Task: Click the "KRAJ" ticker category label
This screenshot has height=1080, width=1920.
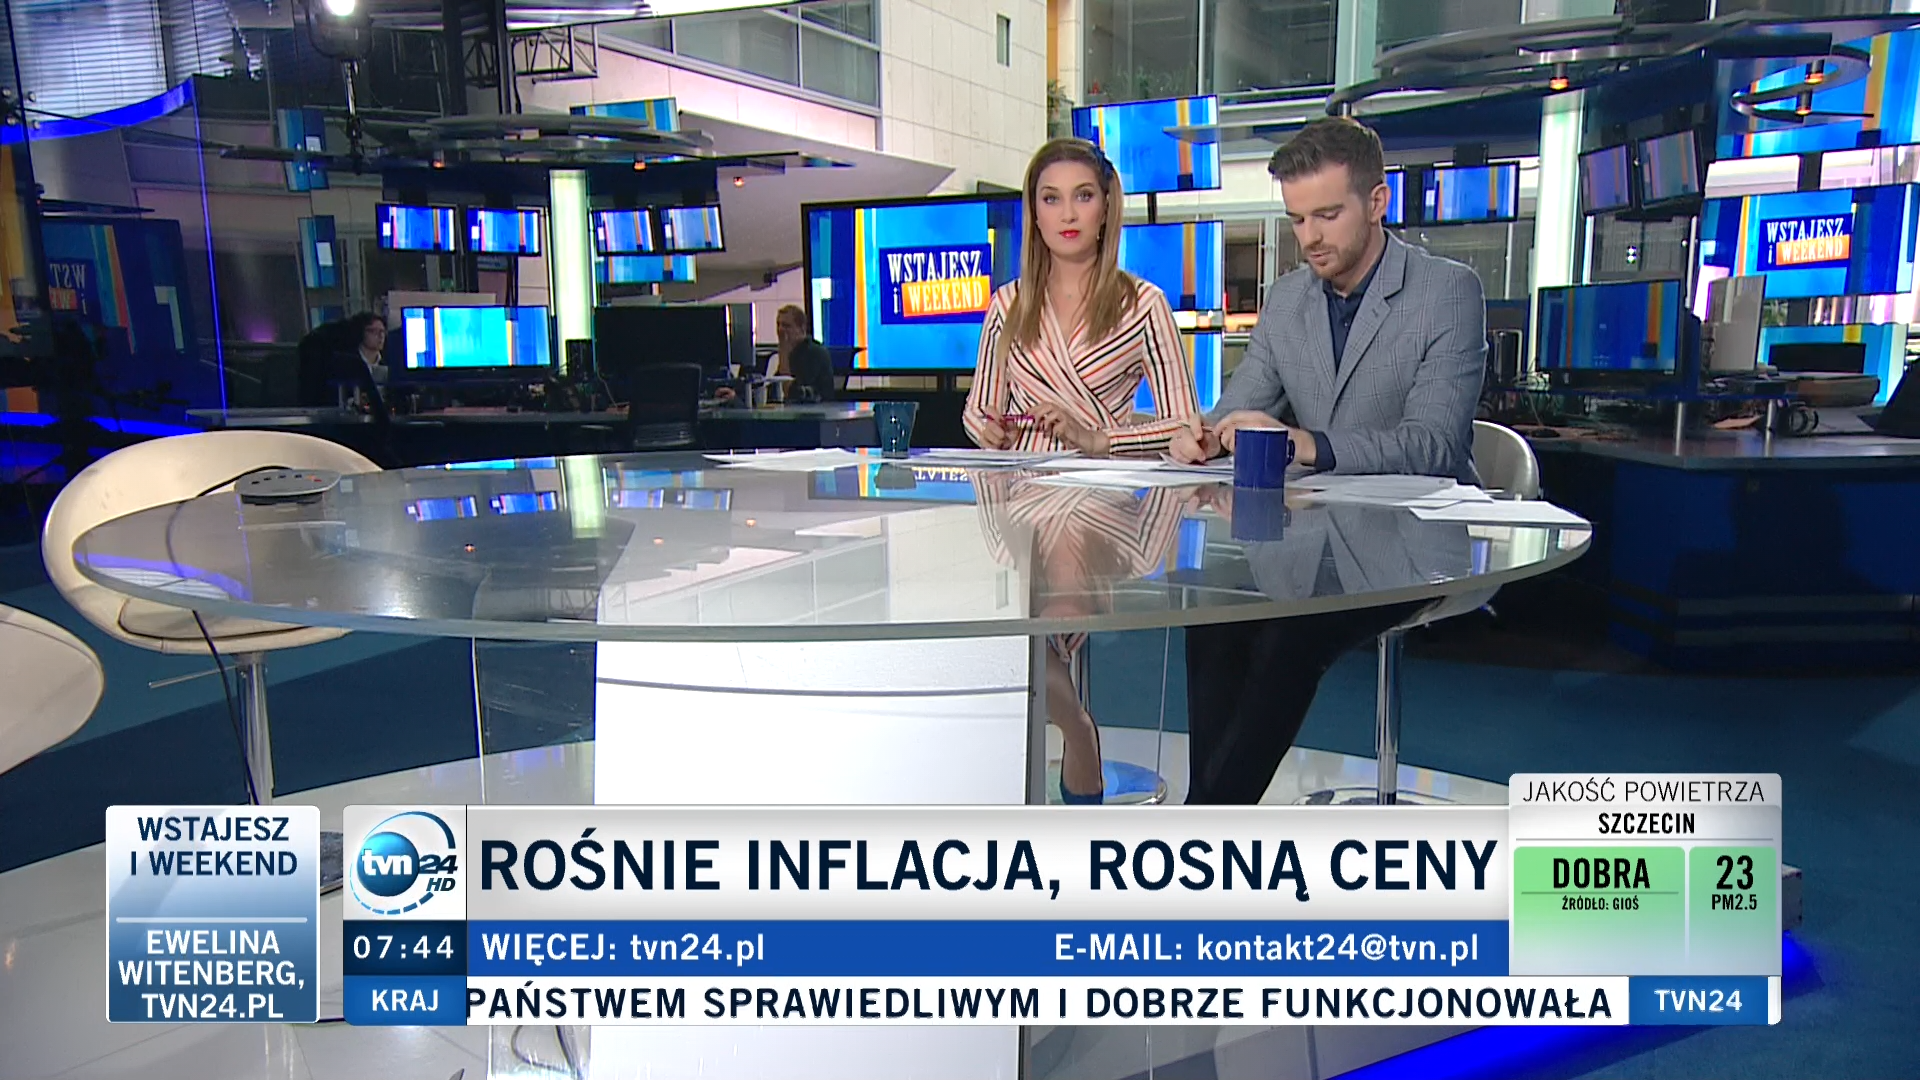Action: 405,1001
